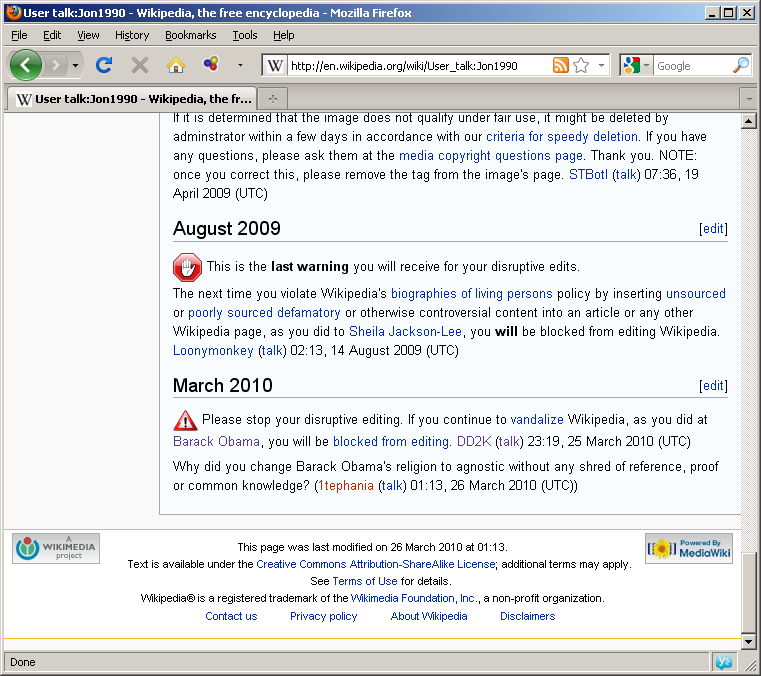
Task: Click the red stop hand warning icon
Action: pyautogui.click(x=187, y=267)
